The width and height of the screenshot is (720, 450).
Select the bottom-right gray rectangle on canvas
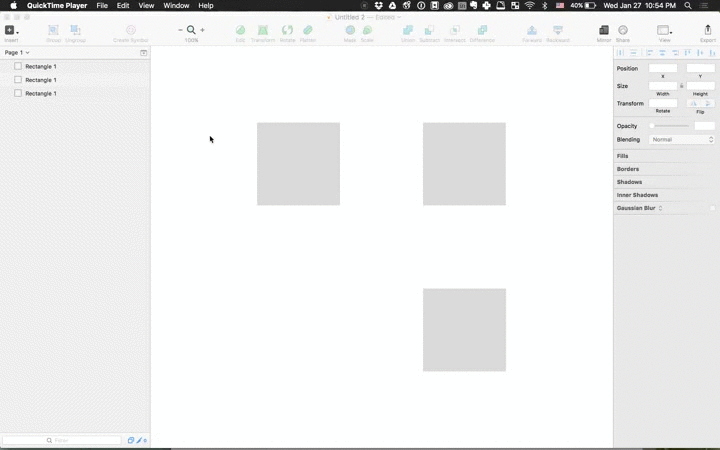pyautogui.click(x=464, y=330)
